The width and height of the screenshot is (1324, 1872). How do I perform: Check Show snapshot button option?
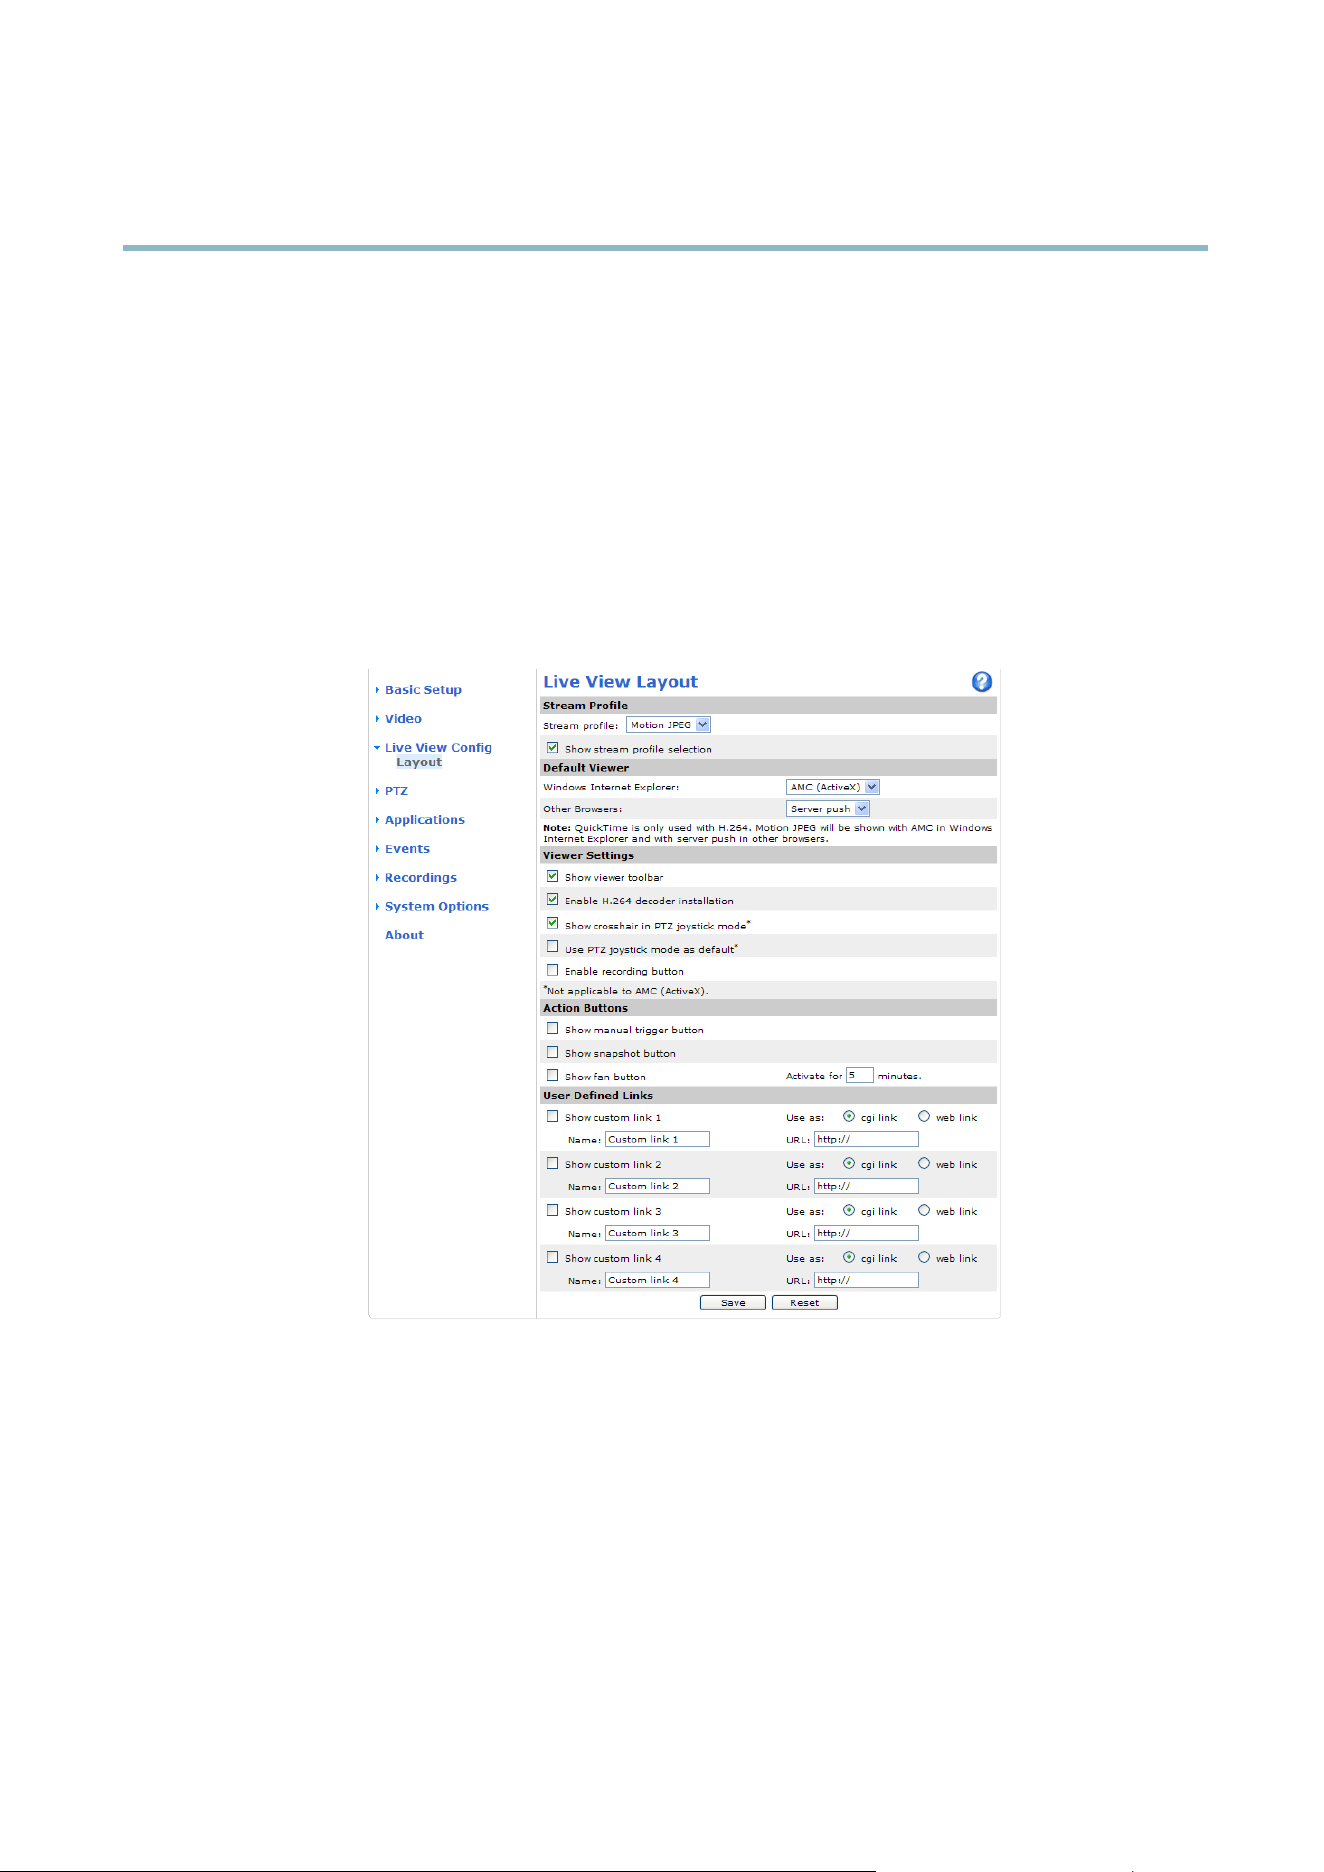coord(552,1052)
